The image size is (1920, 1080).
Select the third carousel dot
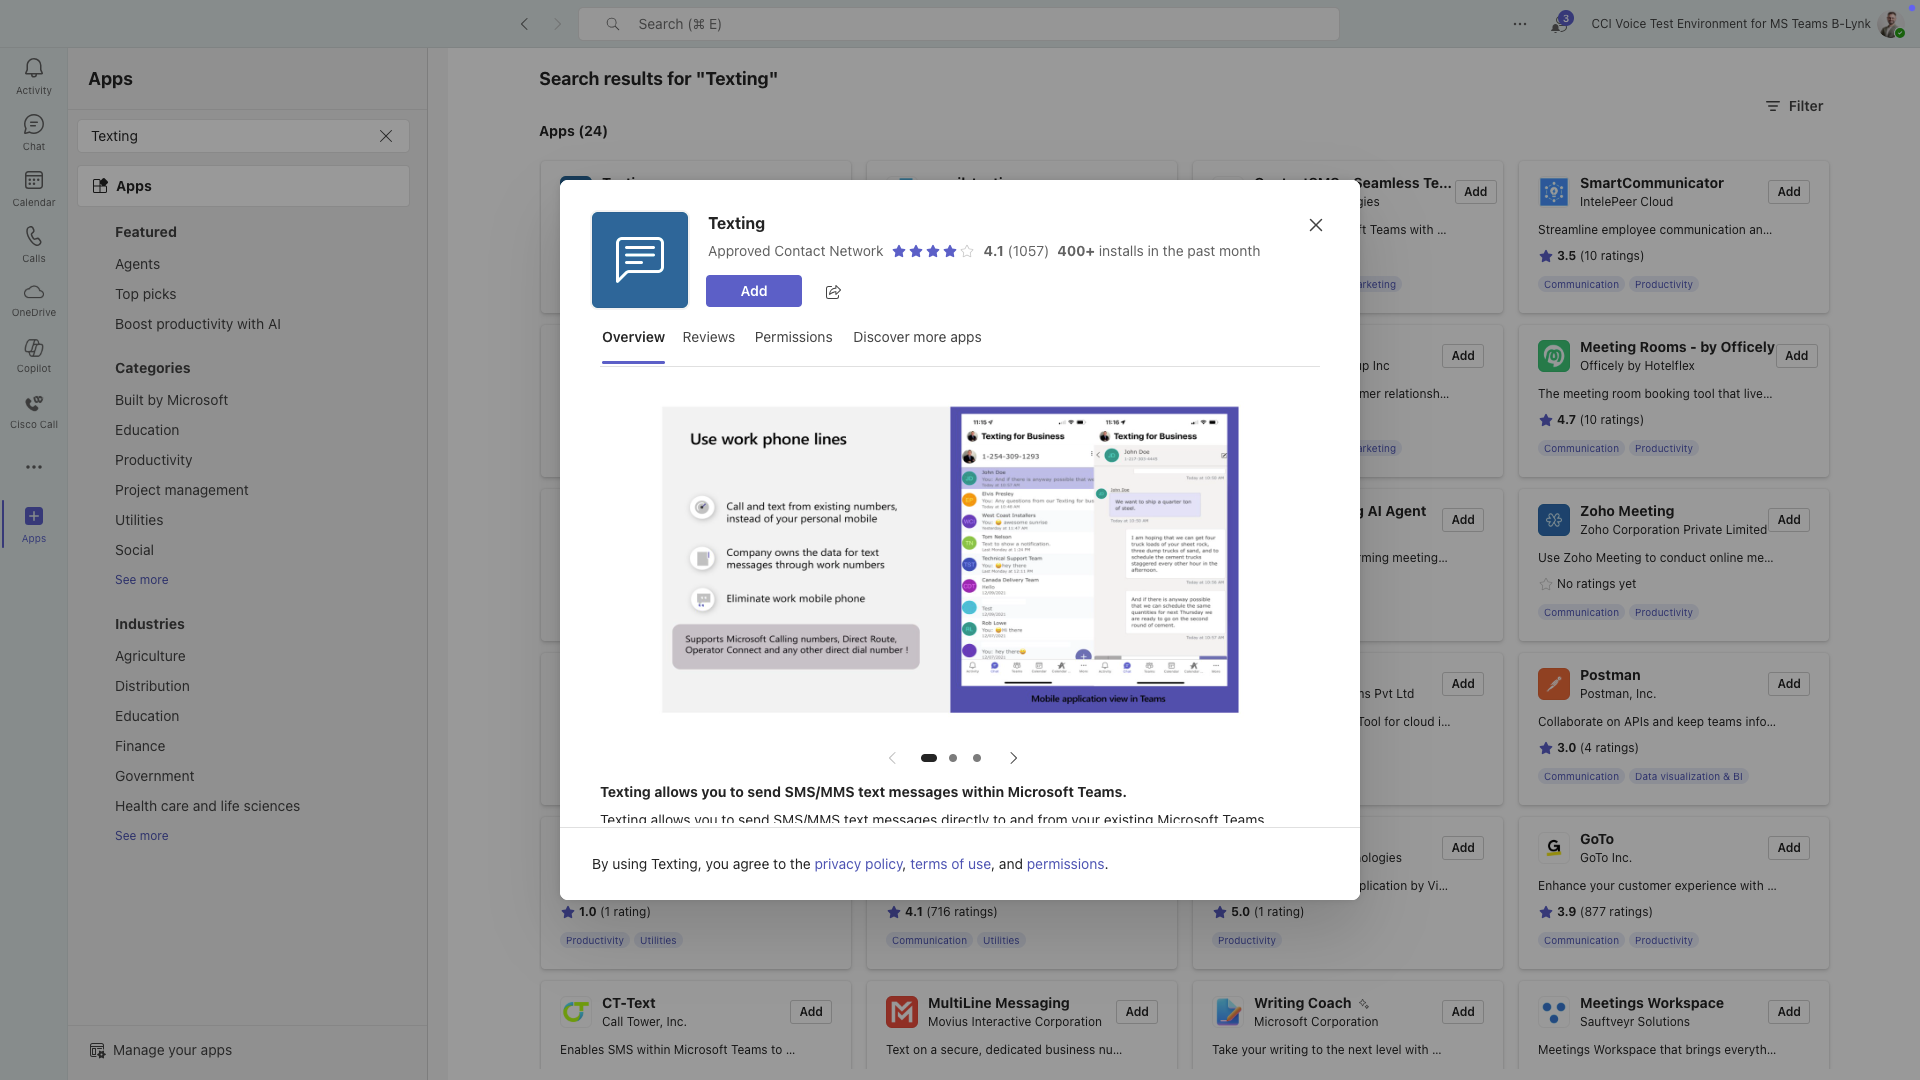977,758
